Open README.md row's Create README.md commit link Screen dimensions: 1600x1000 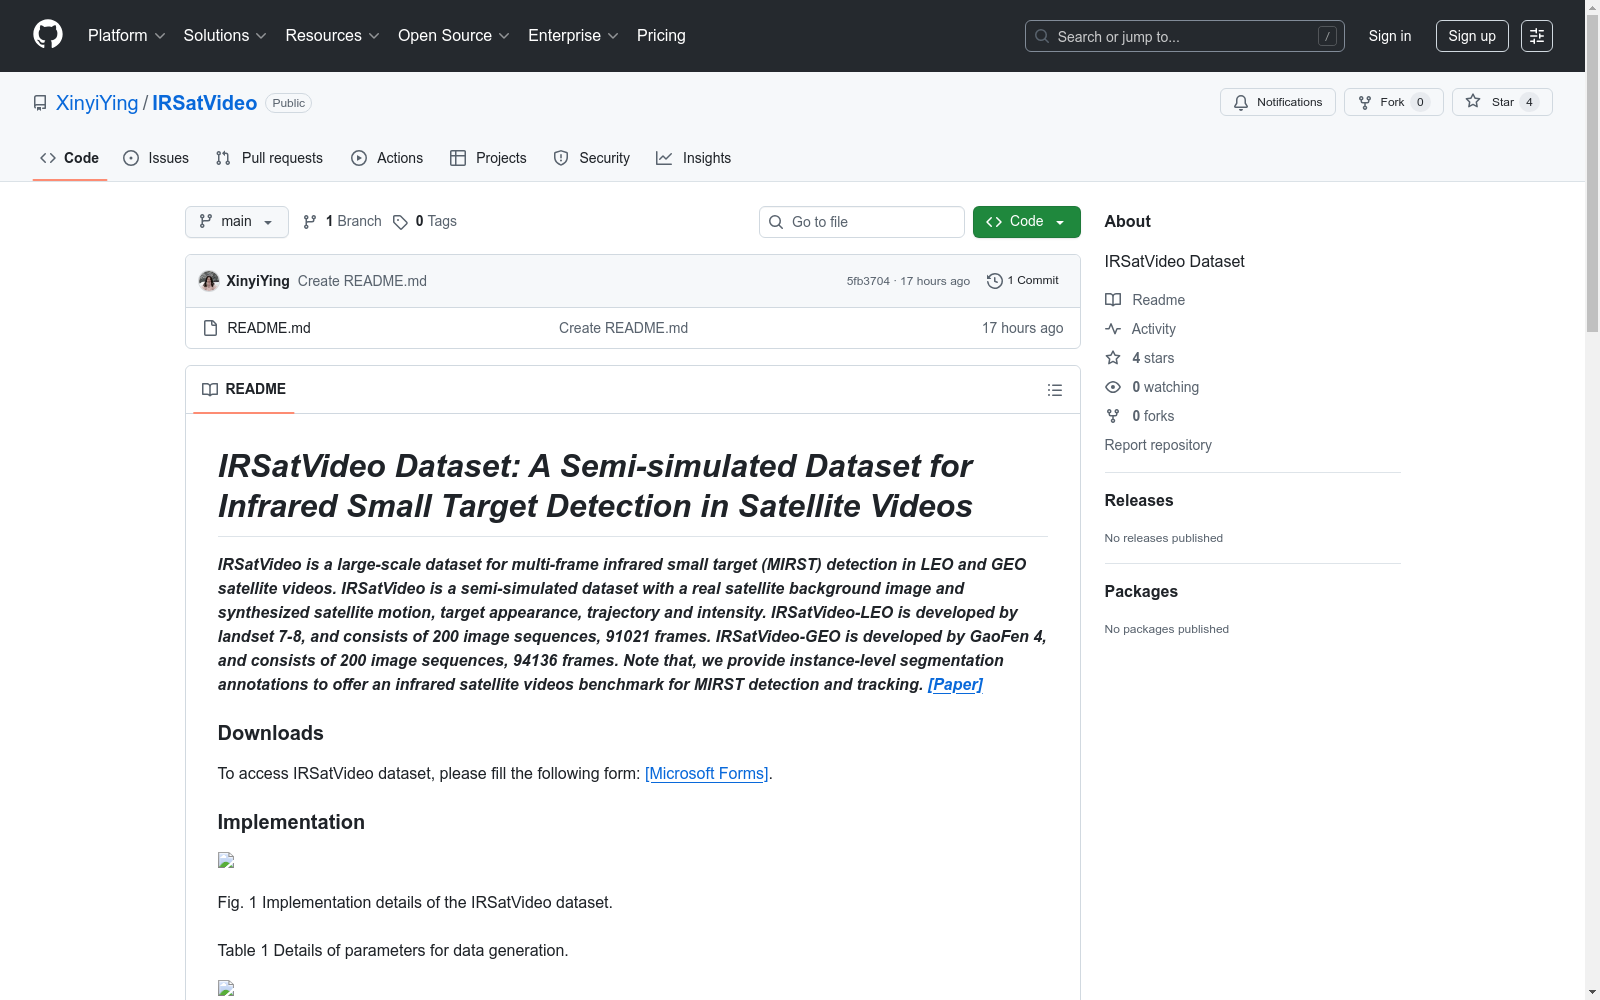623,328
